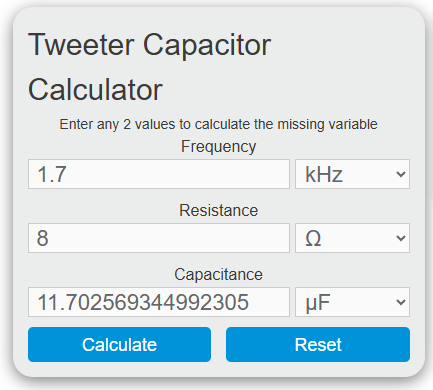Open the Ω resistance unit dropdown
Screen dimensions: 433x390
coord(352,238)
